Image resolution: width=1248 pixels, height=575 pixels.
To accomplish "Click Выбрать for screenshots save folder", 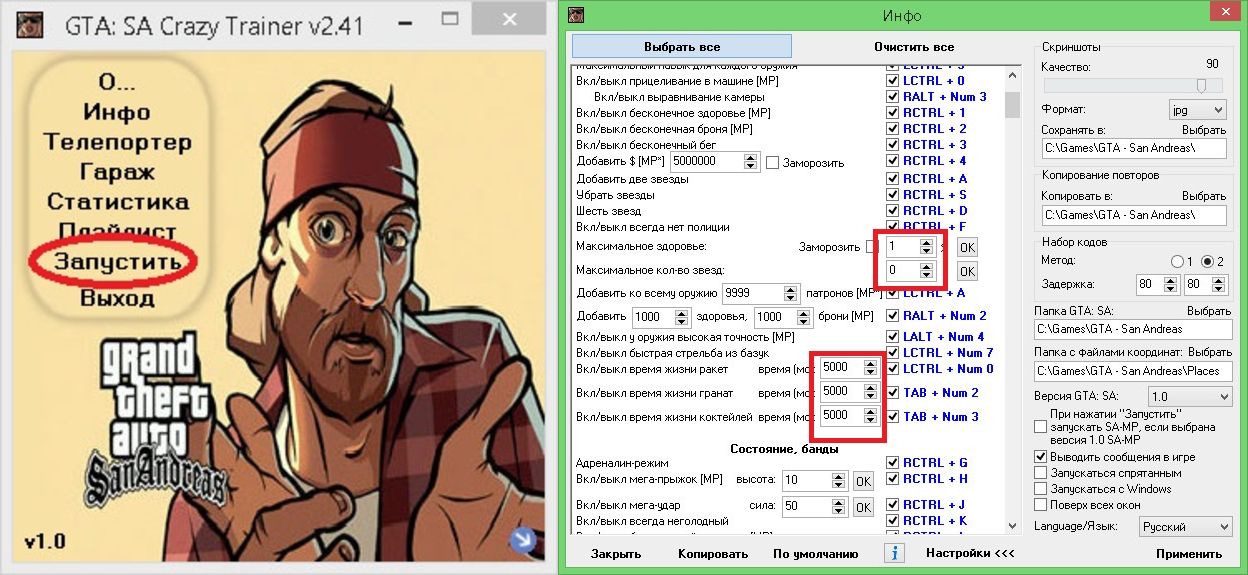I will point(1204,130).
